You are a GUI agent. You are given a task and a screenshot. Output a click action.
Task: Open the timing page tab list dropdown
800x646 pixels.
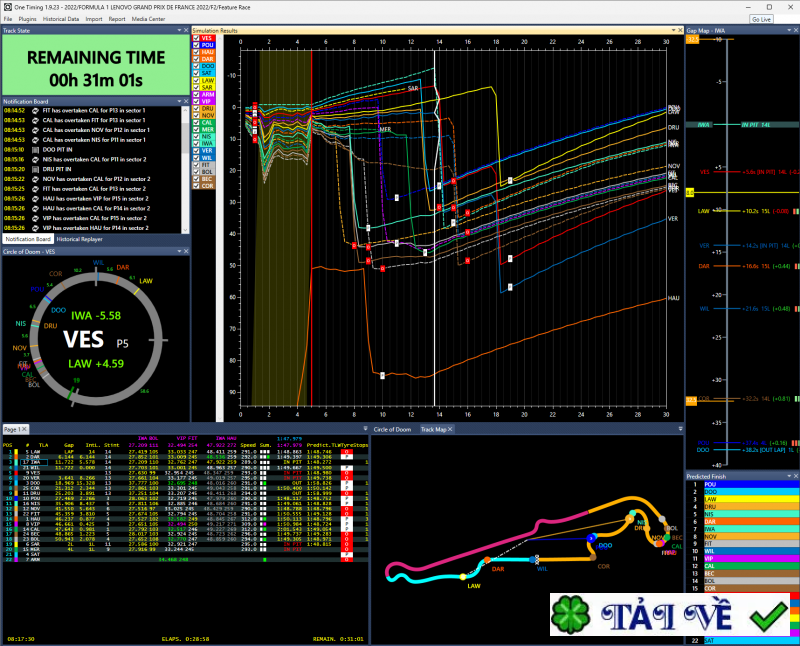(365, 429)
